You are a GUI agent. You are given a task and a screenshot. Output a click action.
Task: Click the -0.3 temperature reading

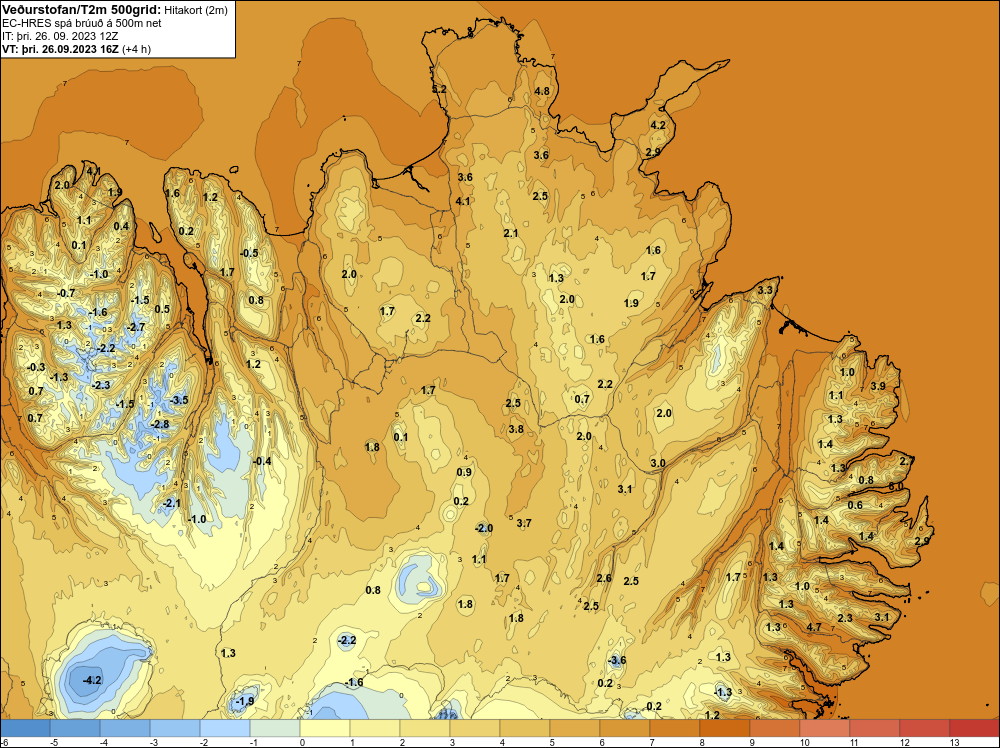point(36,367)
